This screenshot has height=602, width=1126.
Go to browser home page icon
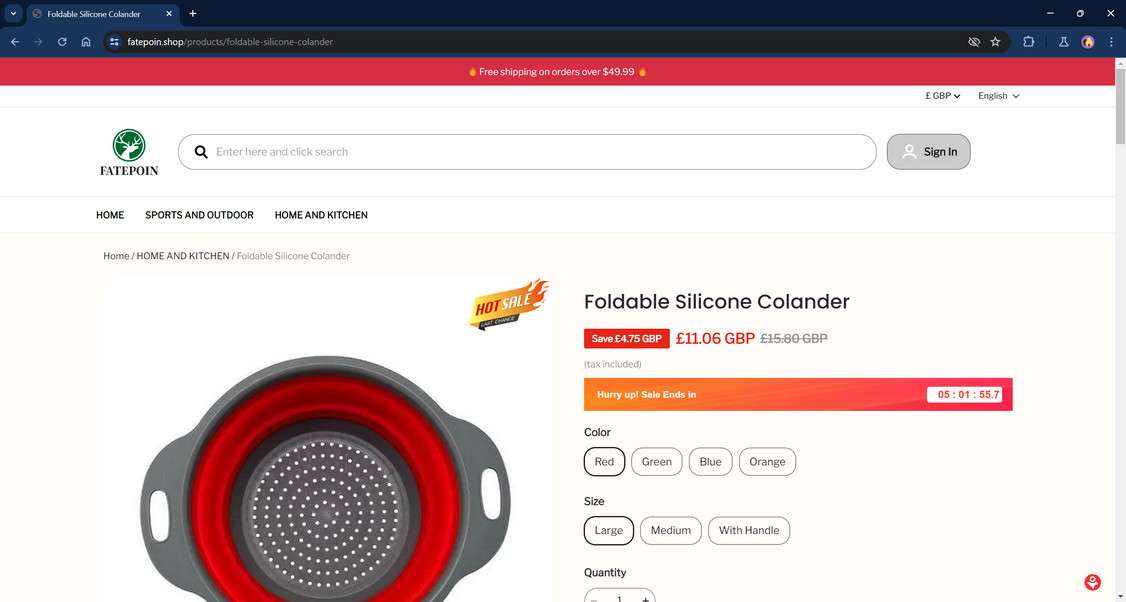[86, 42]
